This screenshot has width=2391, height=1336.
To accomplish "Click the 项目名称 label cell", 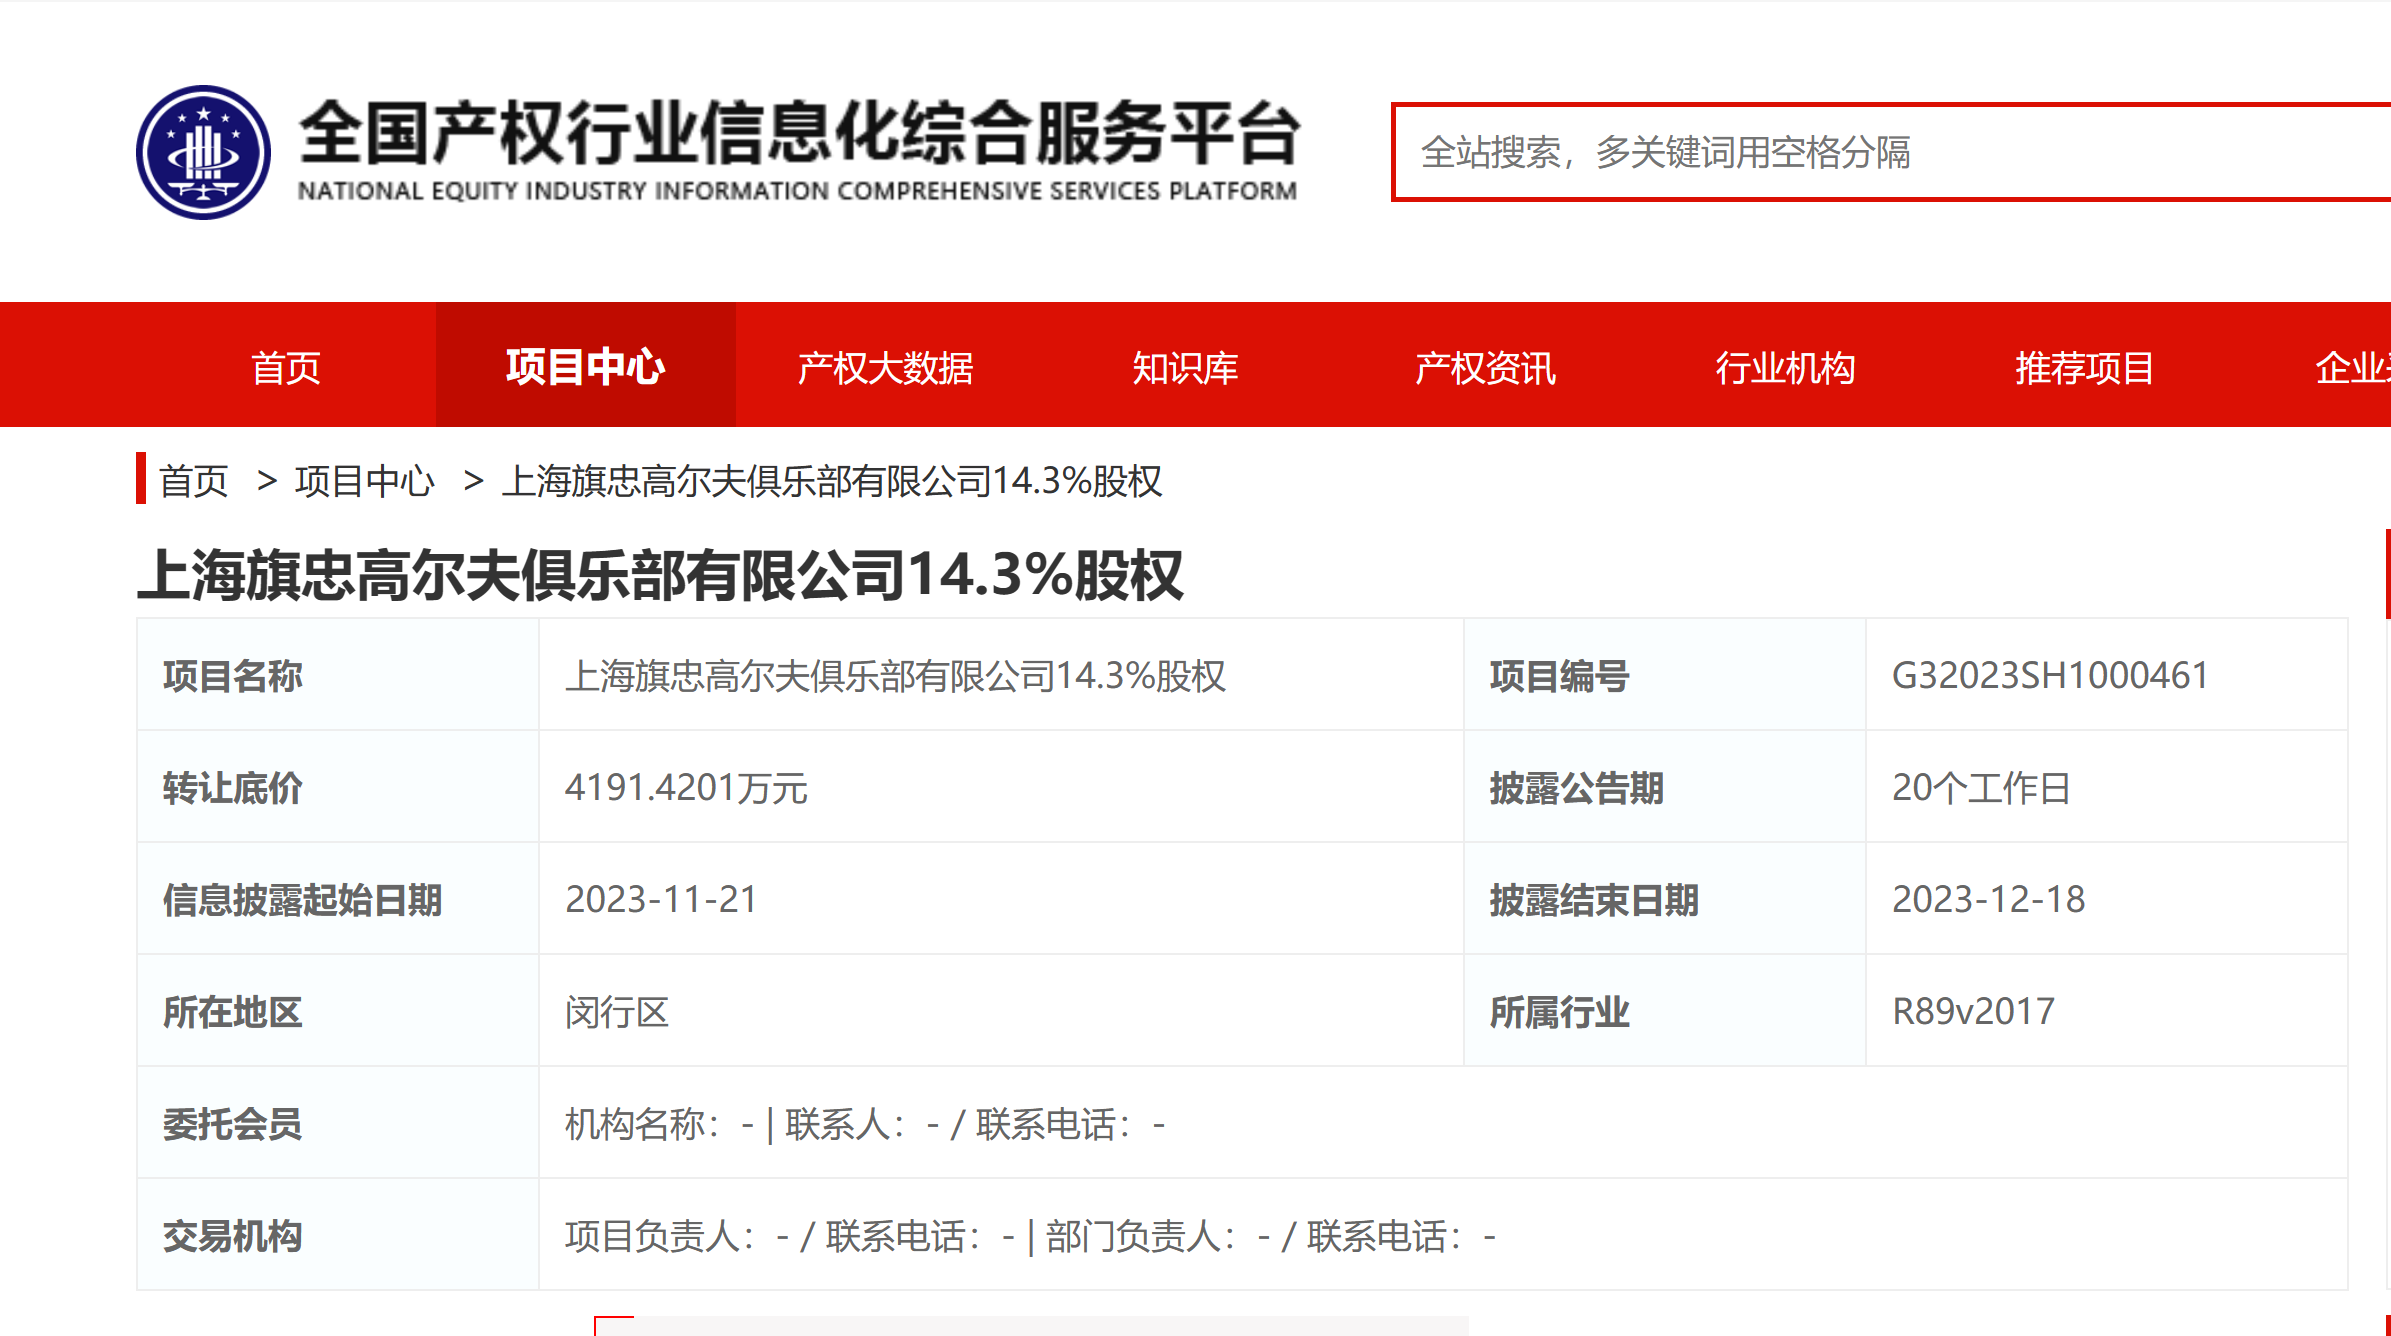I will pyautogui.click(x=338, y=675).
